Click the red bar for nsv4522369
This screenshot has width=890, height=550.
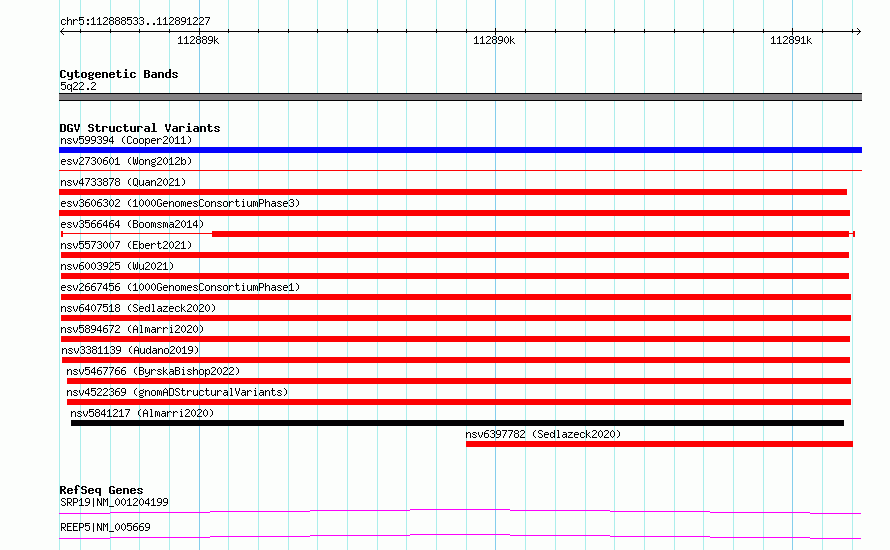(459, 402)
